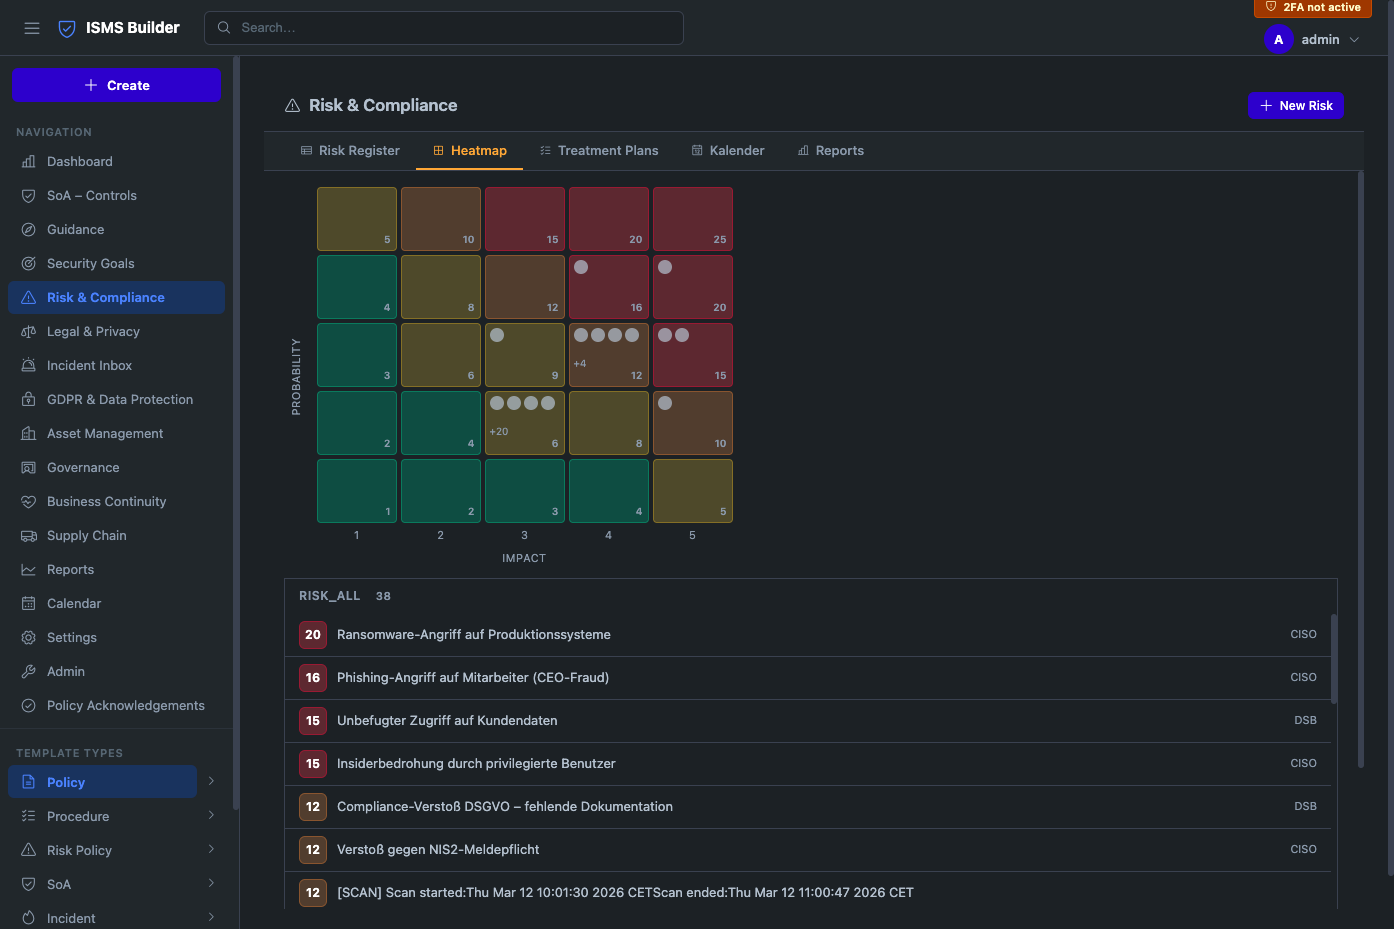Select the Policy template type
Image resolution: width=1394 pixels, height=929 pixels.
click(102, 782)
